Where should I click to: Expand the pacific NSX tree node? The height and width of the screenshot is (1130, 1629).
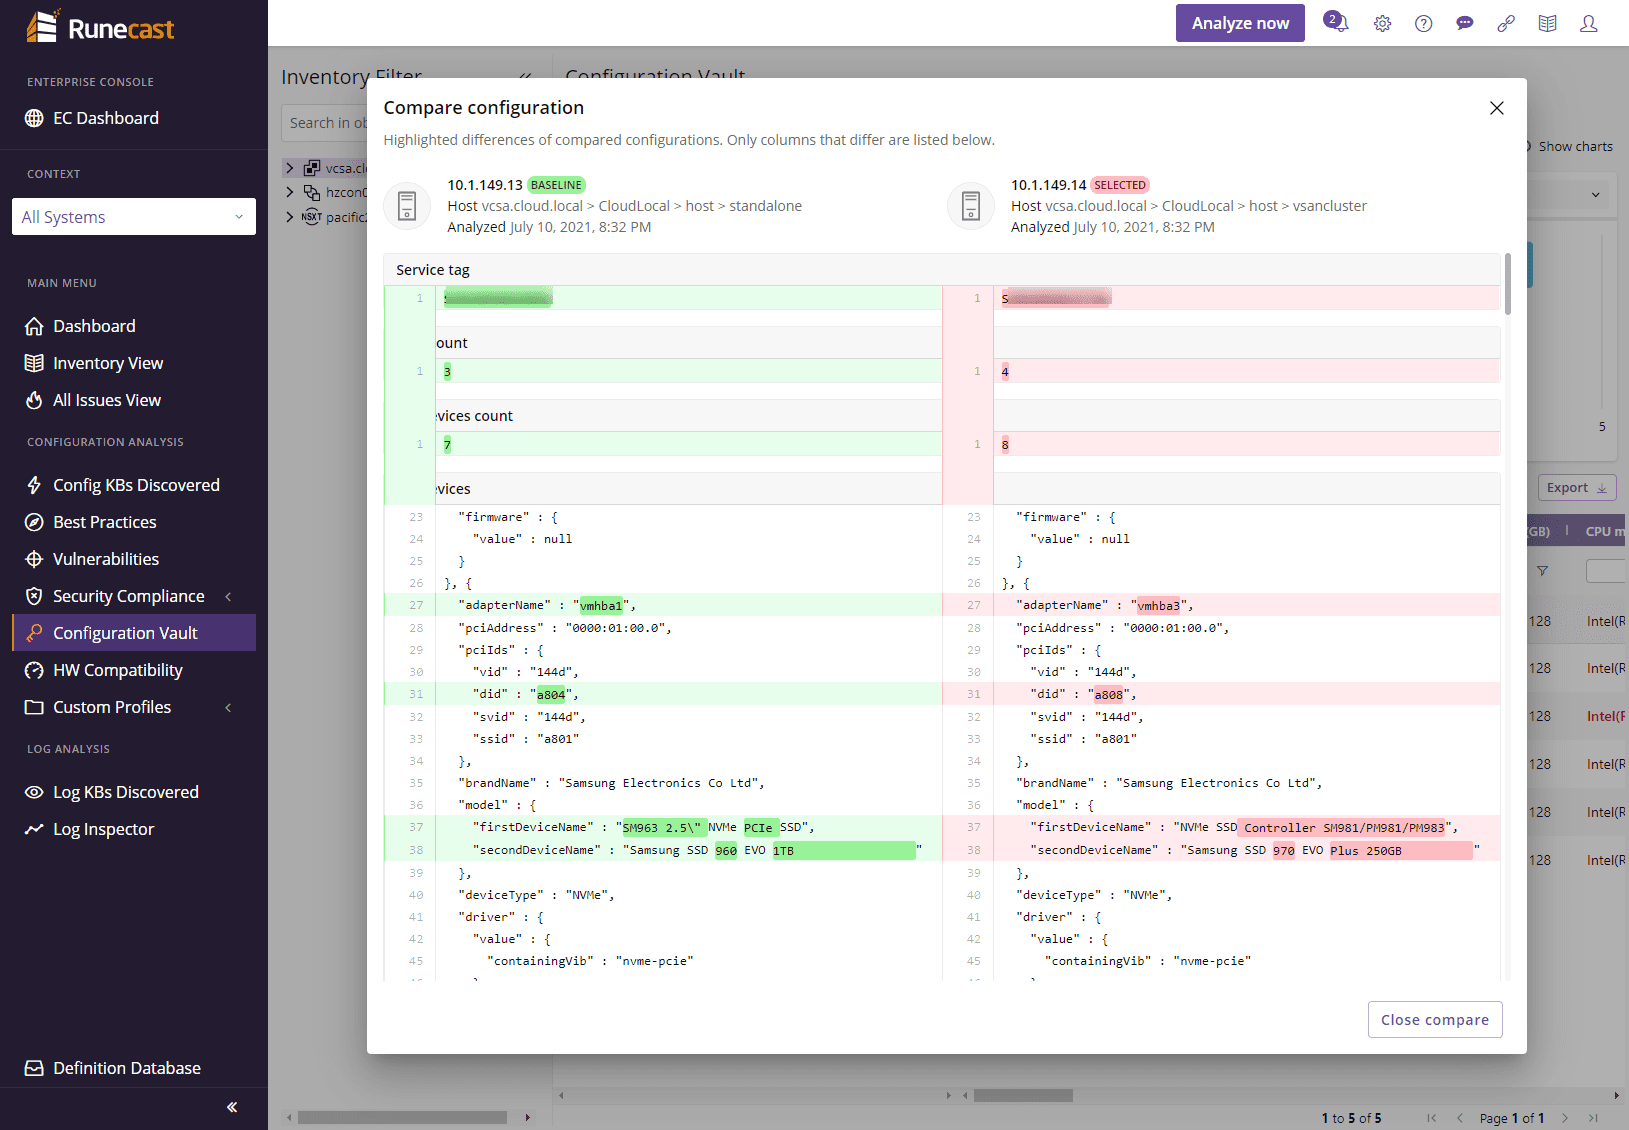point(290,216)
